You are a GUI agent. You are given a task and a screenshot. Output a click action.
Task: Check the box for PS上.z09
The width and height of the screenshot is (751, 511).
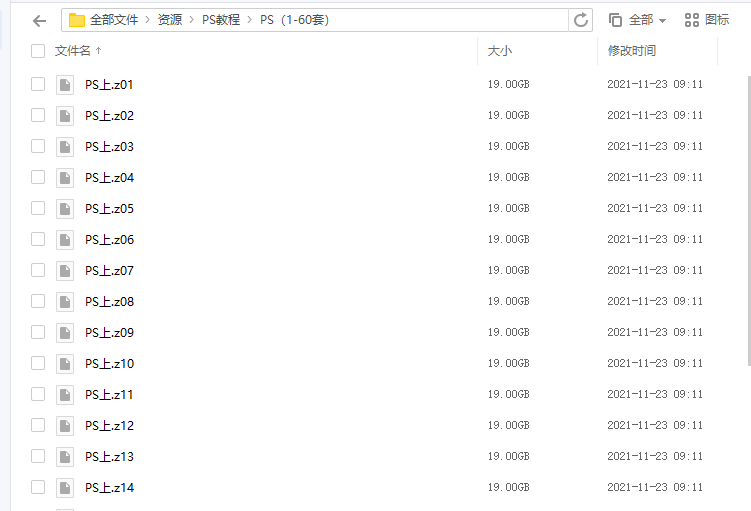(38, 332)
